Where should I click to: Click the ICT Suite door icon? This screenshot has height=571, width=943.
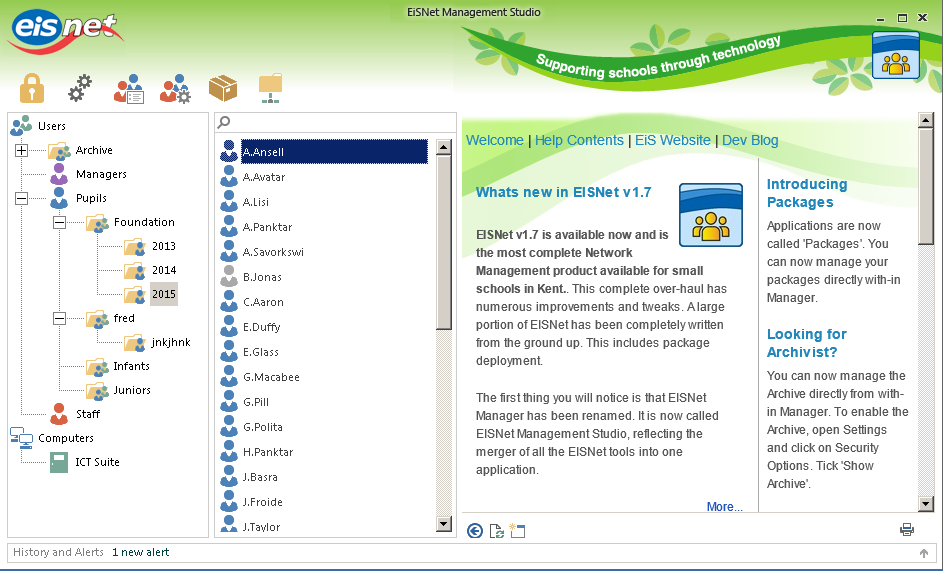[59, 462]
